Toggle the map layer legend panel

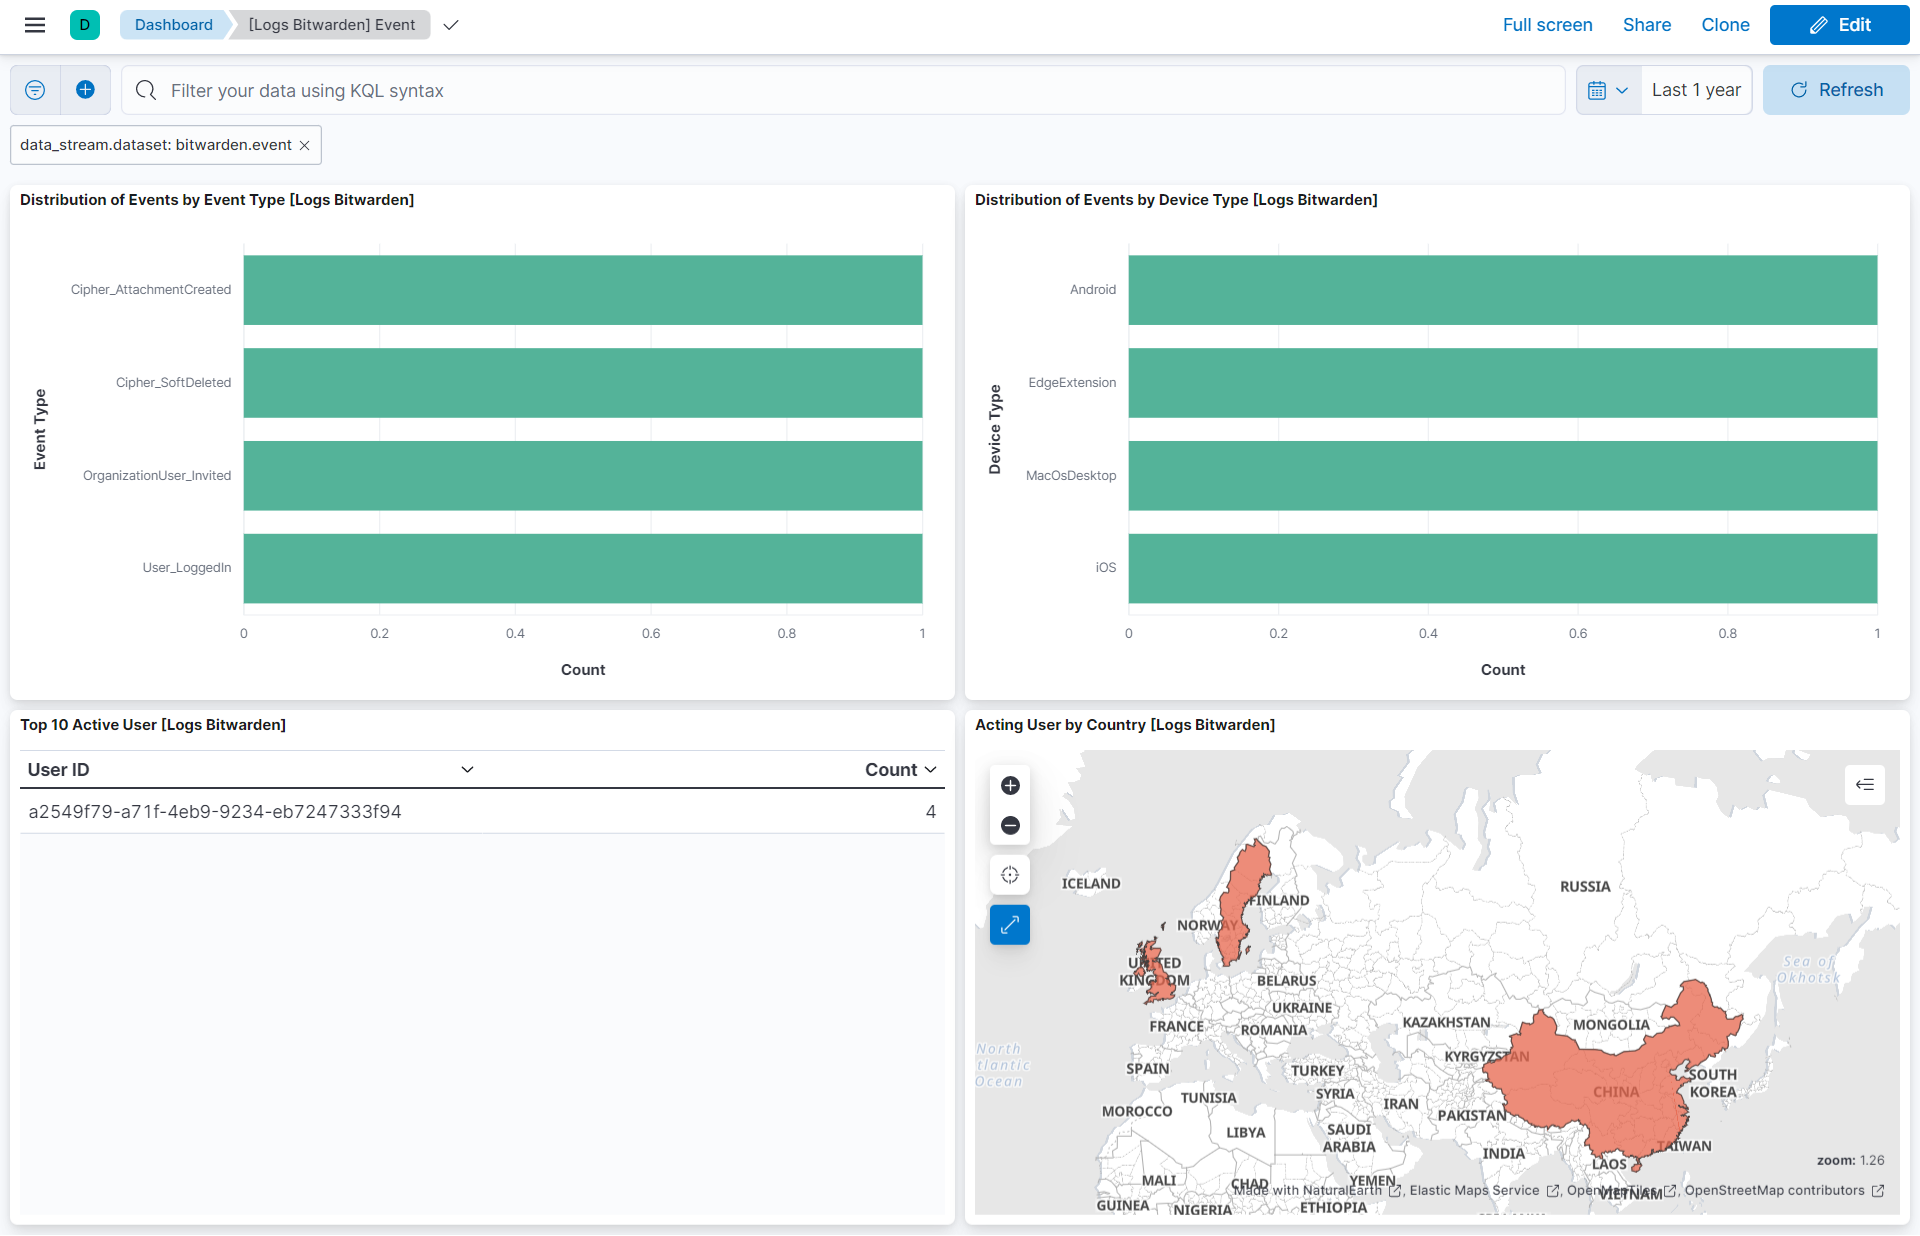1865,785
